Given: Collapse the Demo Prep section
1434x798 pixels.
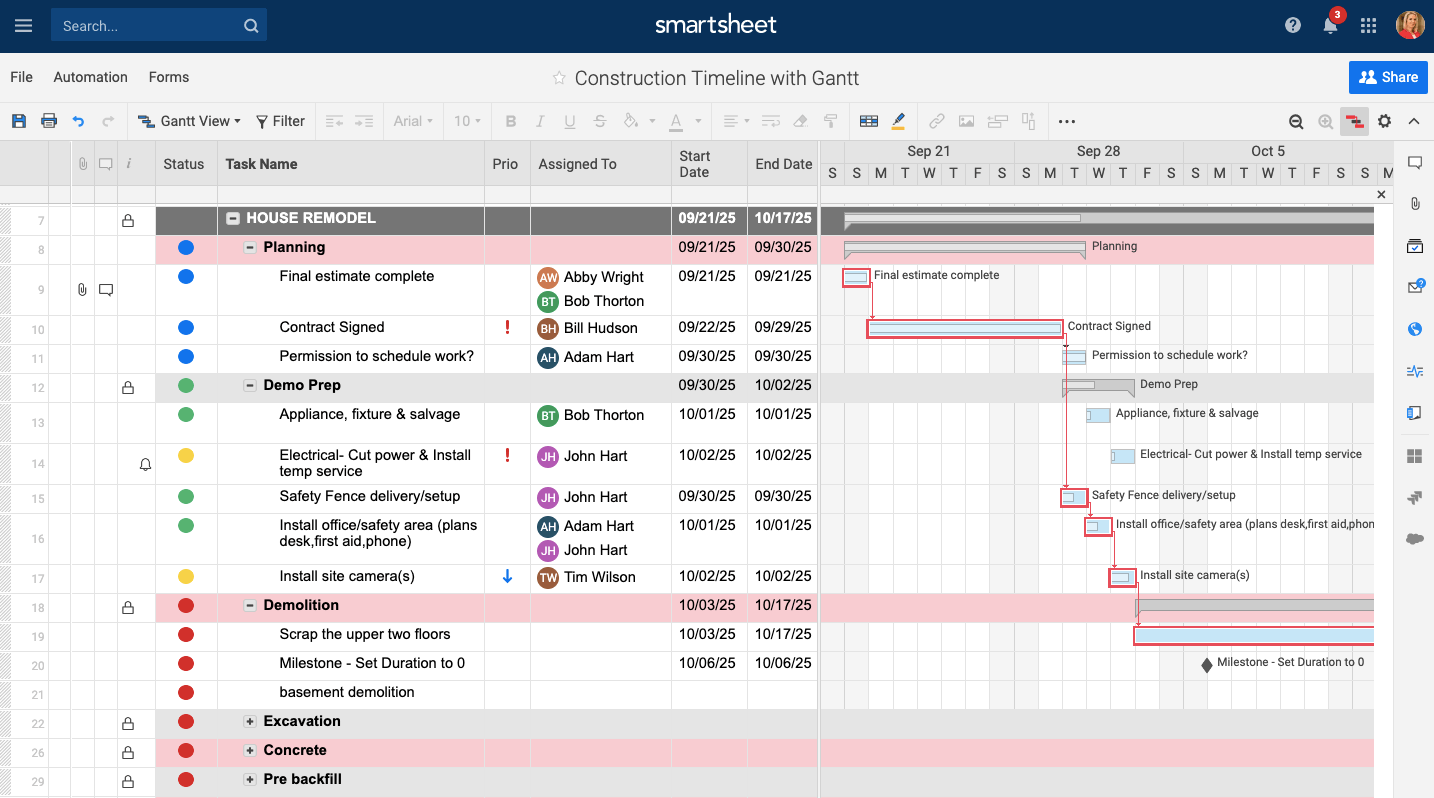Looking at the screenshot, I should pos(250,386).
